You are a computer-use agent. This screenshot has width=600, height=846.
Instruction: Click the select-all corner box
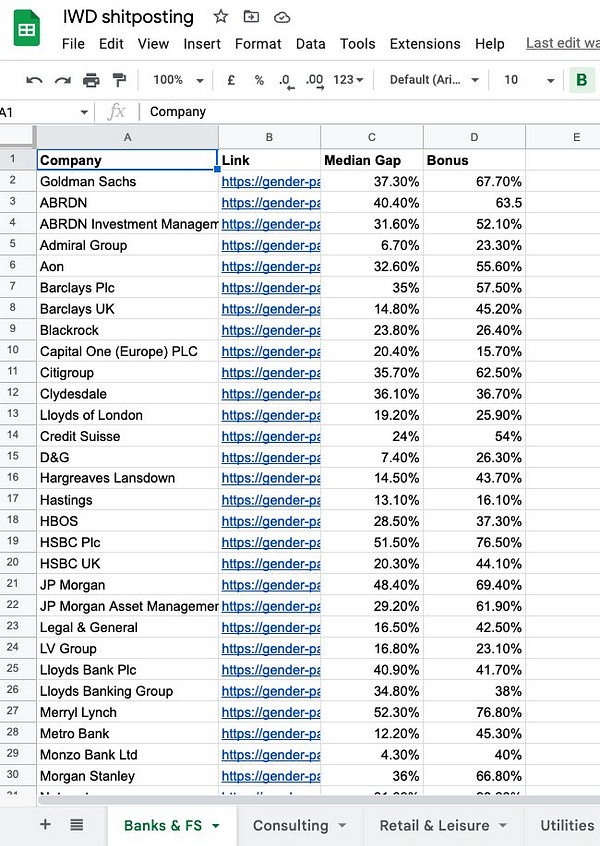tap(17, 137)
